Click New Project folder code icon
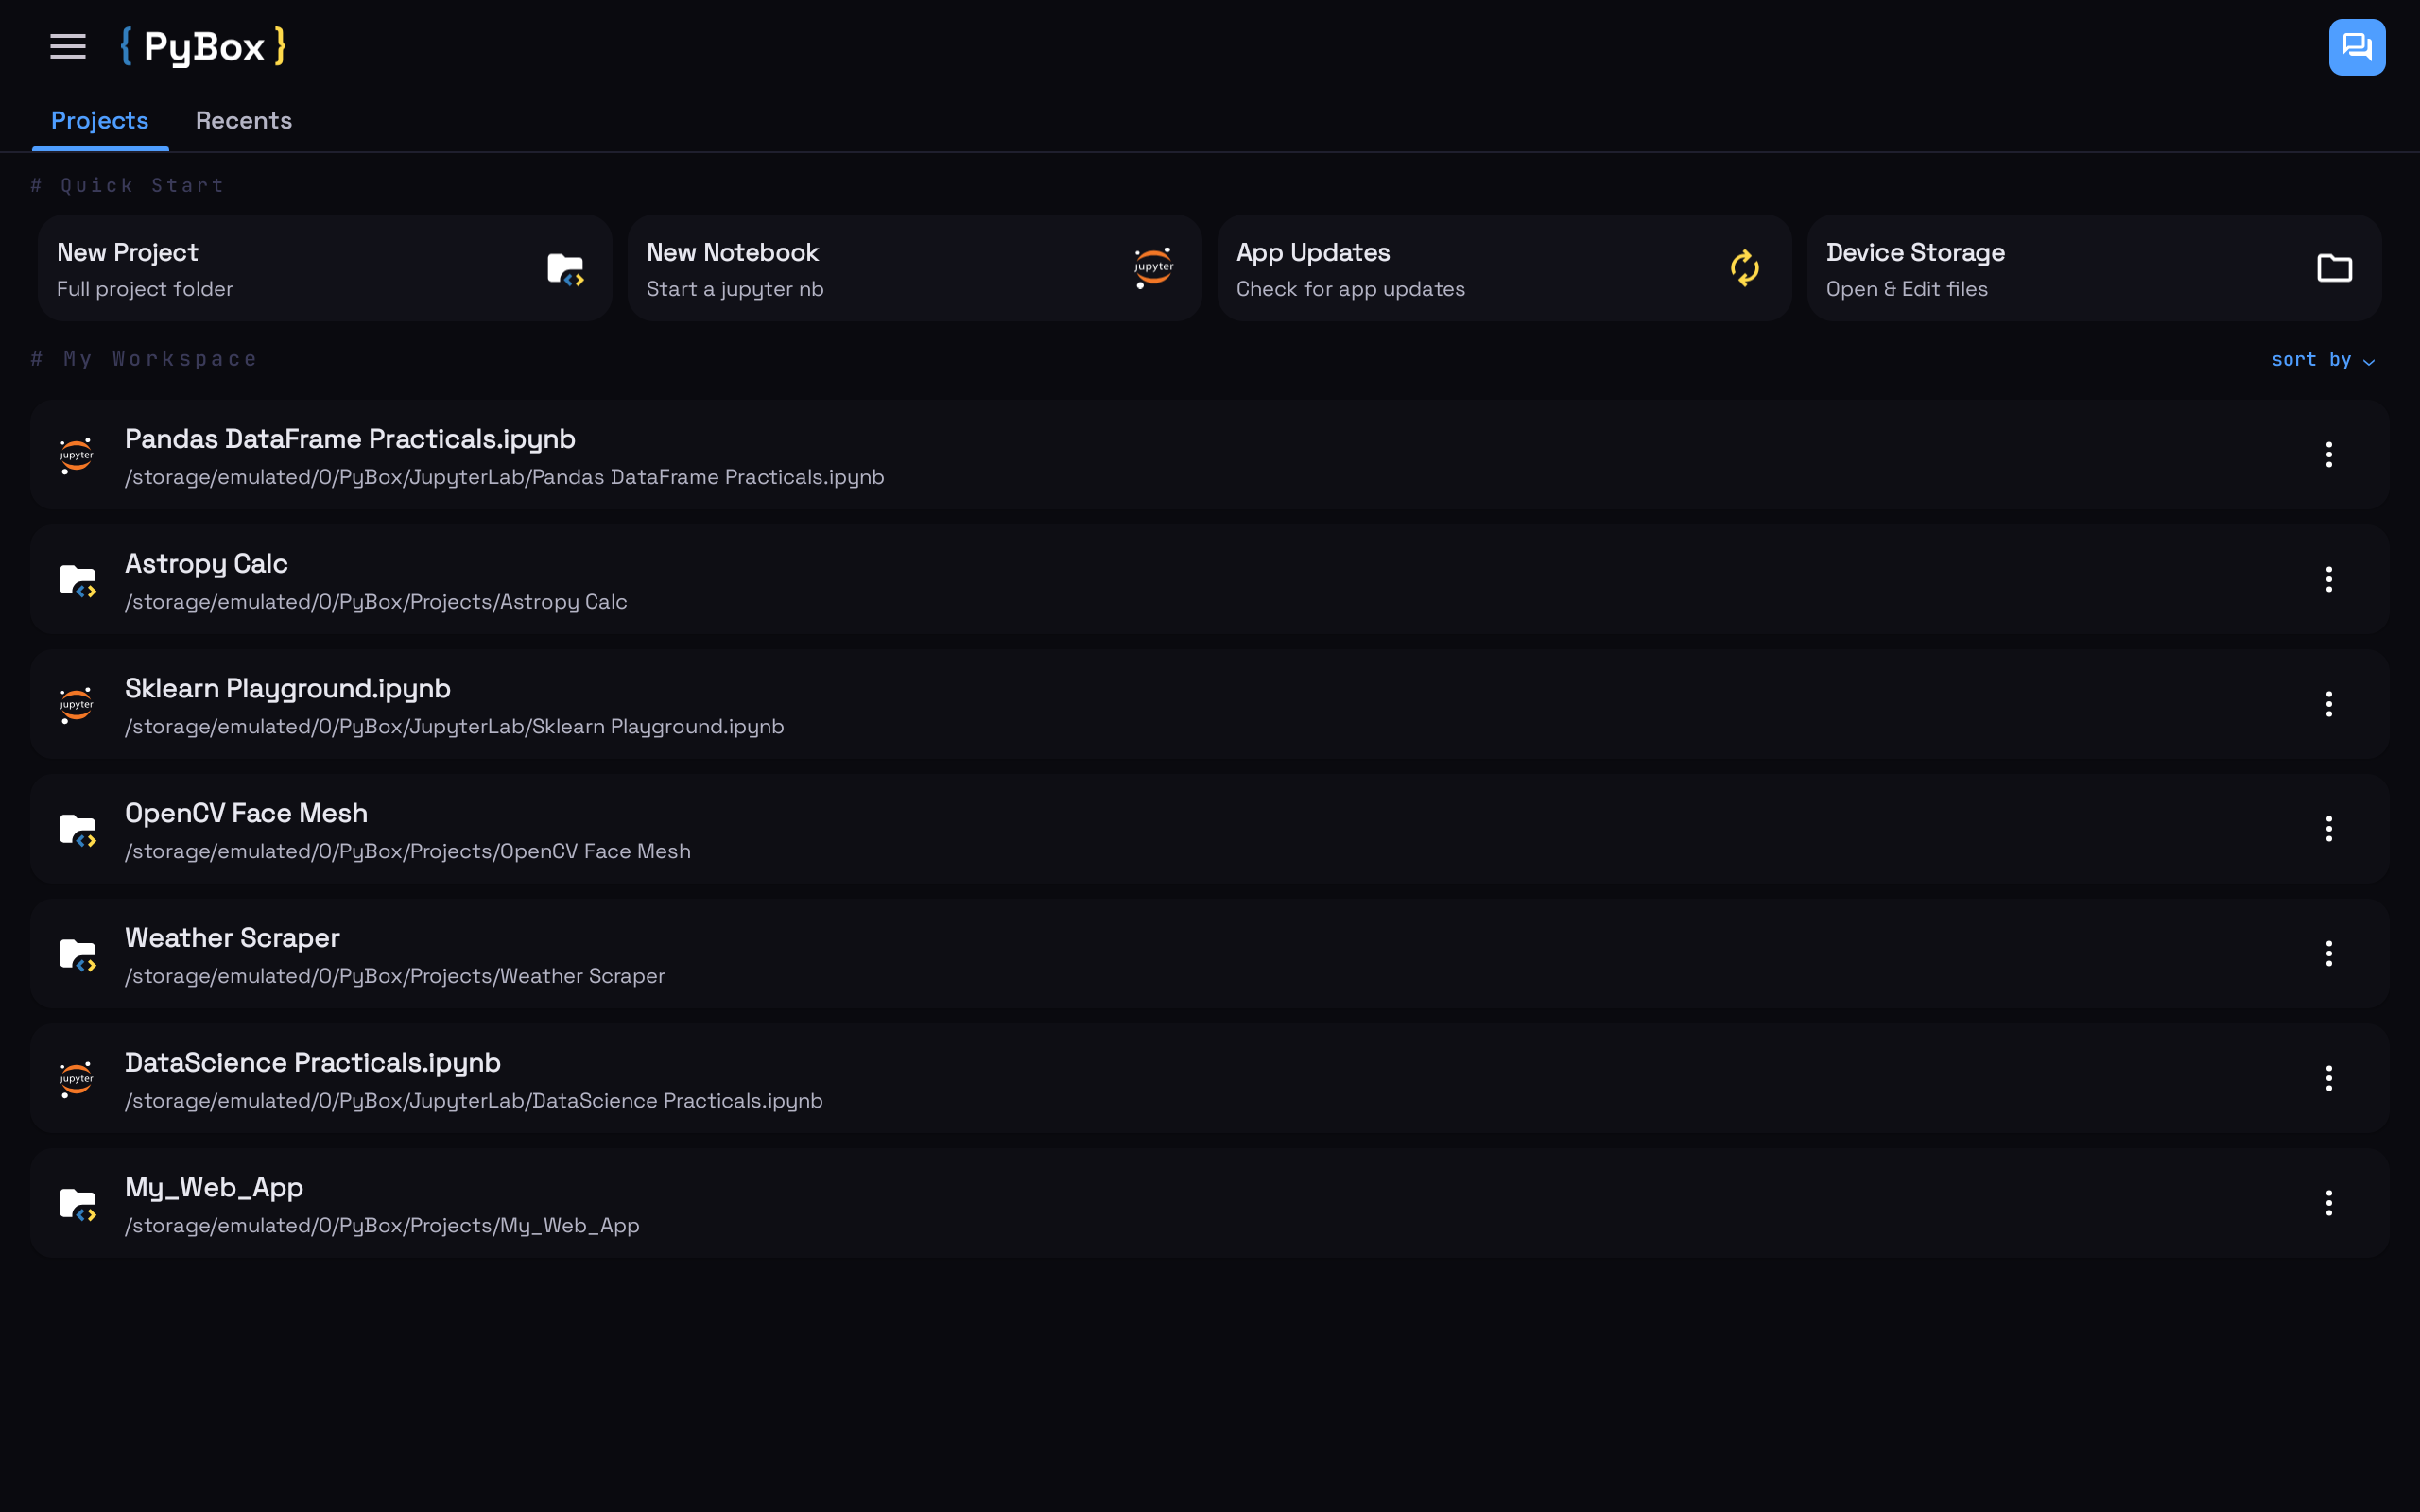Viewport: 2420px width, 1512px height. point(565,269)
